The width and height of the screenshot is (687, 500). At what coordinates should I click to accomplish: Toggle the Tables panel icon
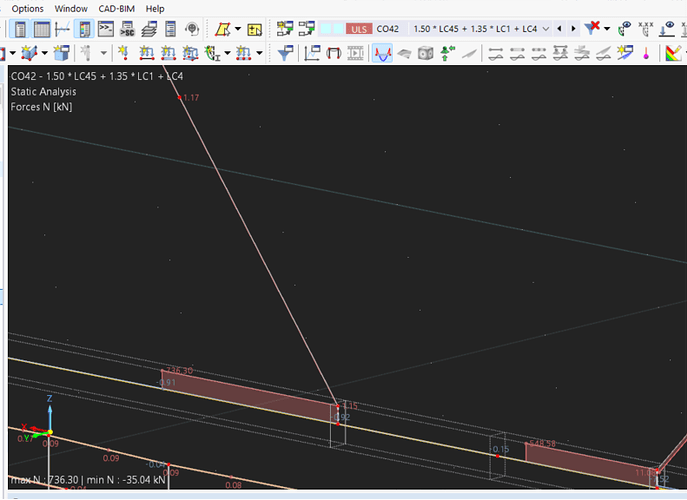42,29
